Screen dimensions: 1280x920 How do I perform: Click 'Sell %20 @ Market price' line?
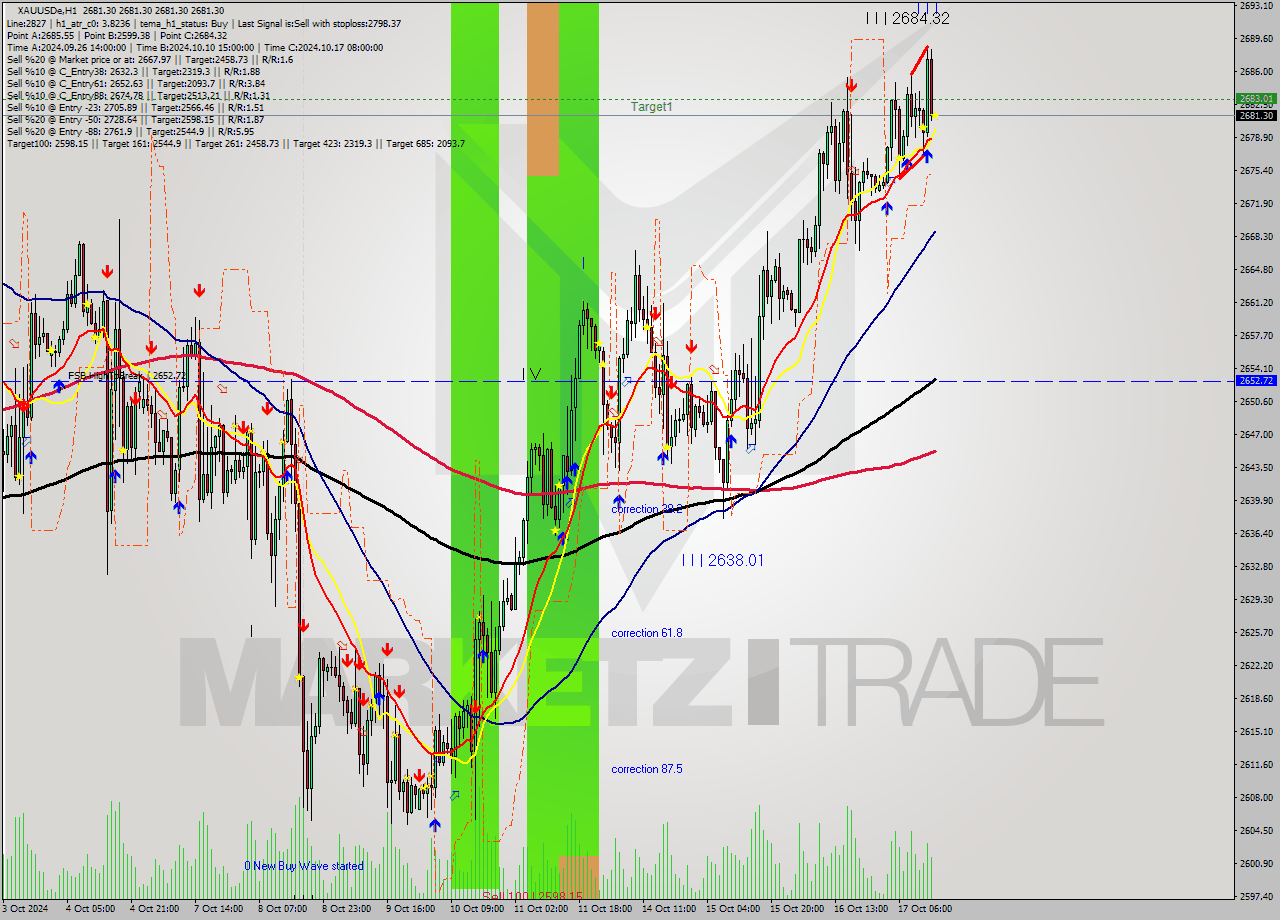[x=150, y=59]
